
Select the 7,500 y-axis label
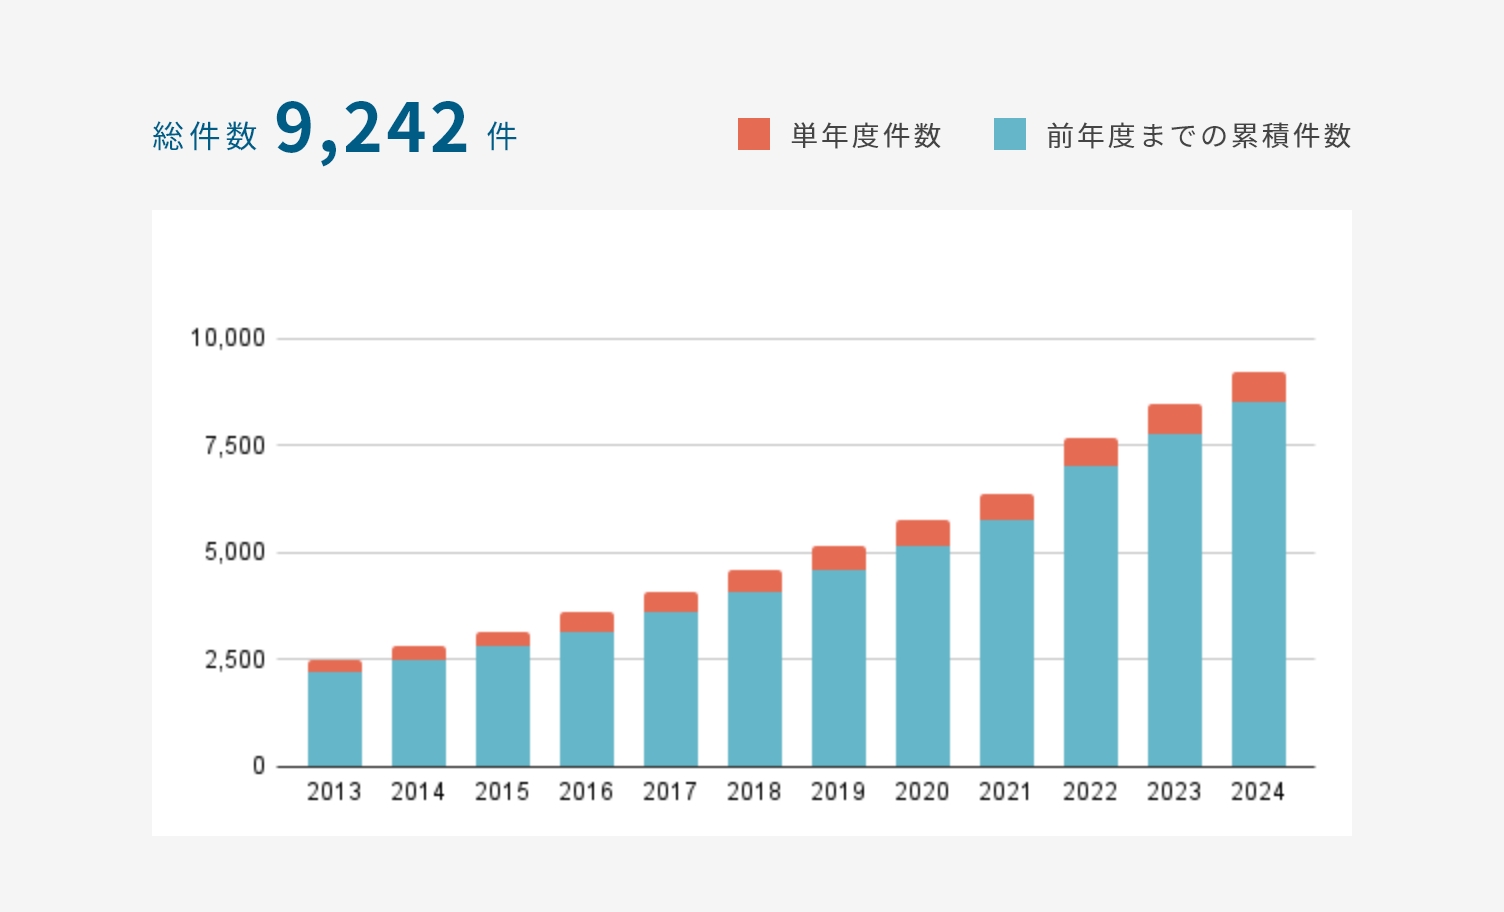click(235, 445)
